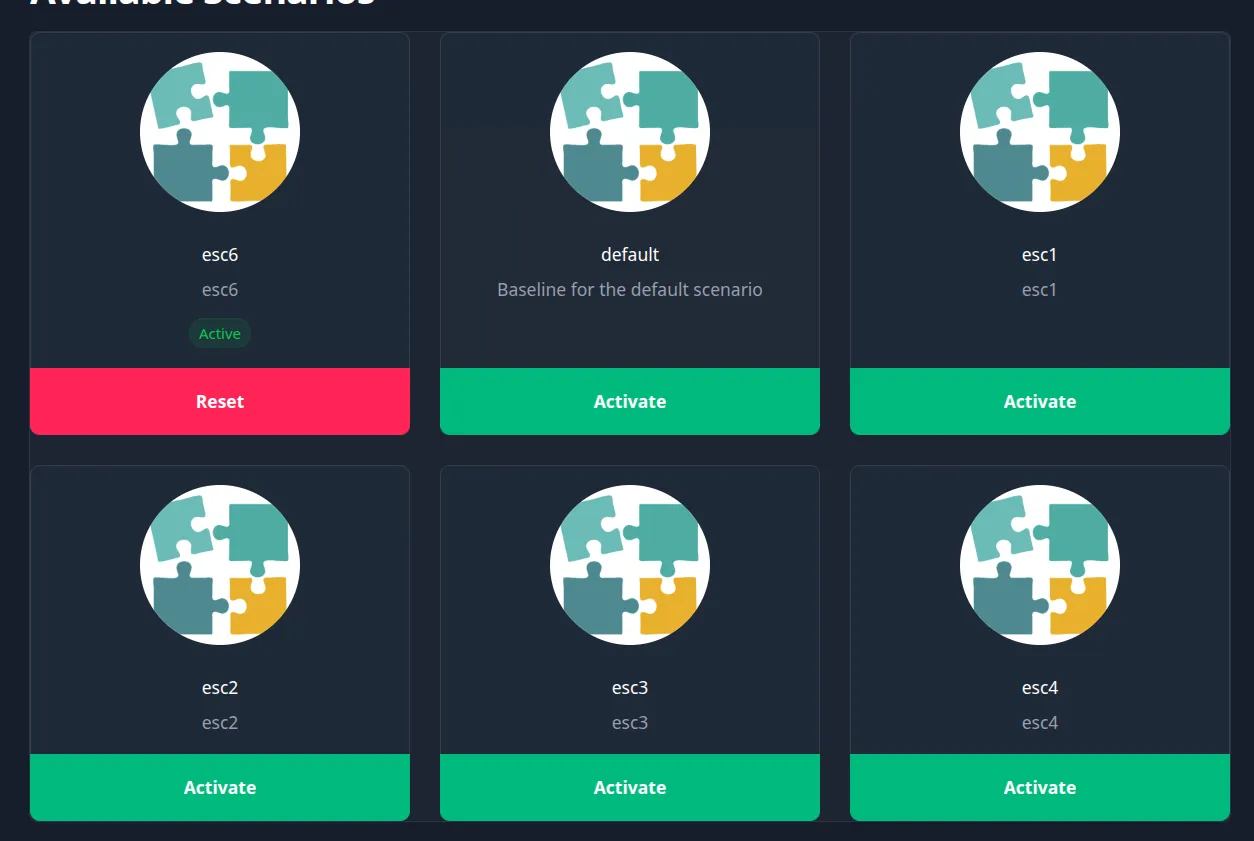Select the esc1 card title
Image resolution: width=1254 pixels, height=841 pixels.
[x=1040, y=255]
